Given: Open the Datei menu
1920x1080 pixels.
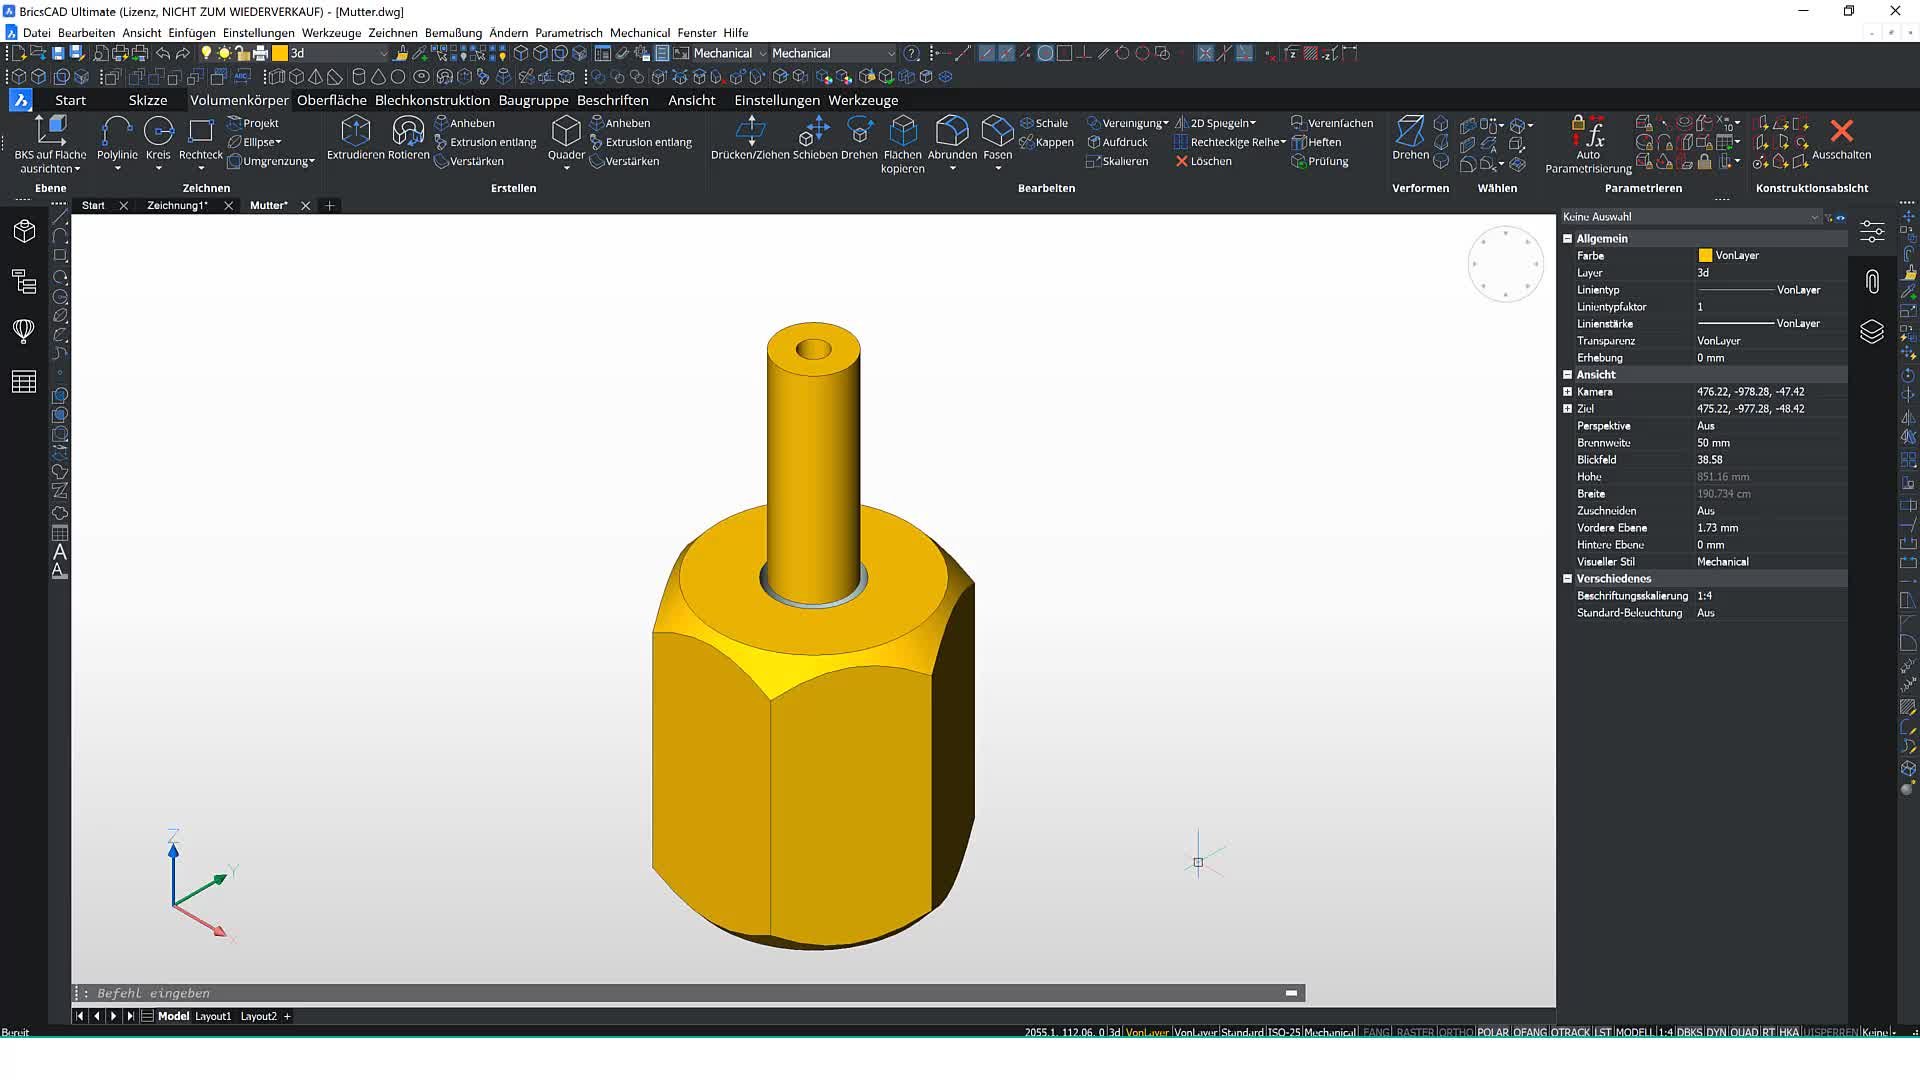Looking at the screenshot, I should click(x=36, y=33).
